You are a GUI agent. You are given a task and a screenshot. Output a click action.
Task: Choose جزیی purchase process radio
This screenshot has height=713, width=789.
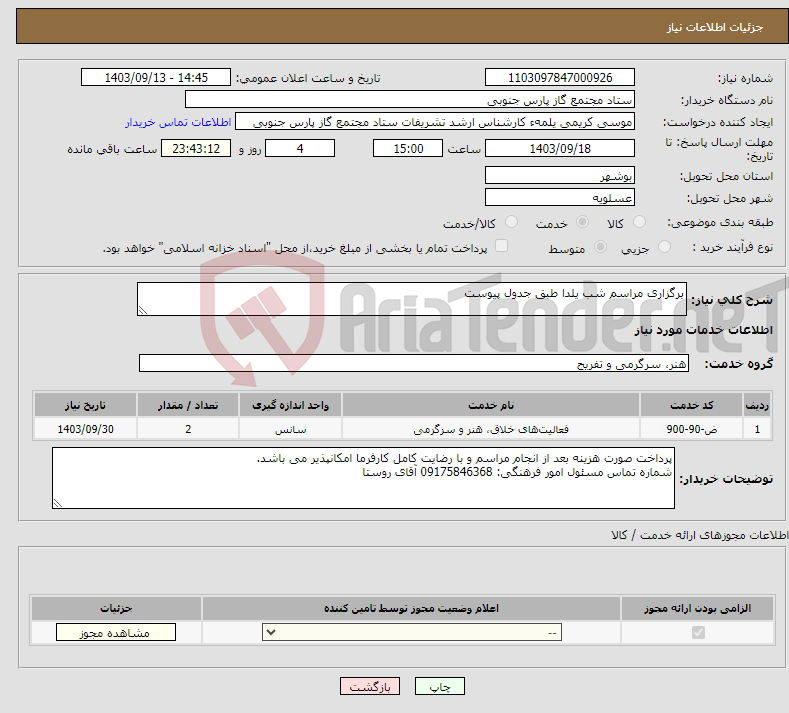664,247
